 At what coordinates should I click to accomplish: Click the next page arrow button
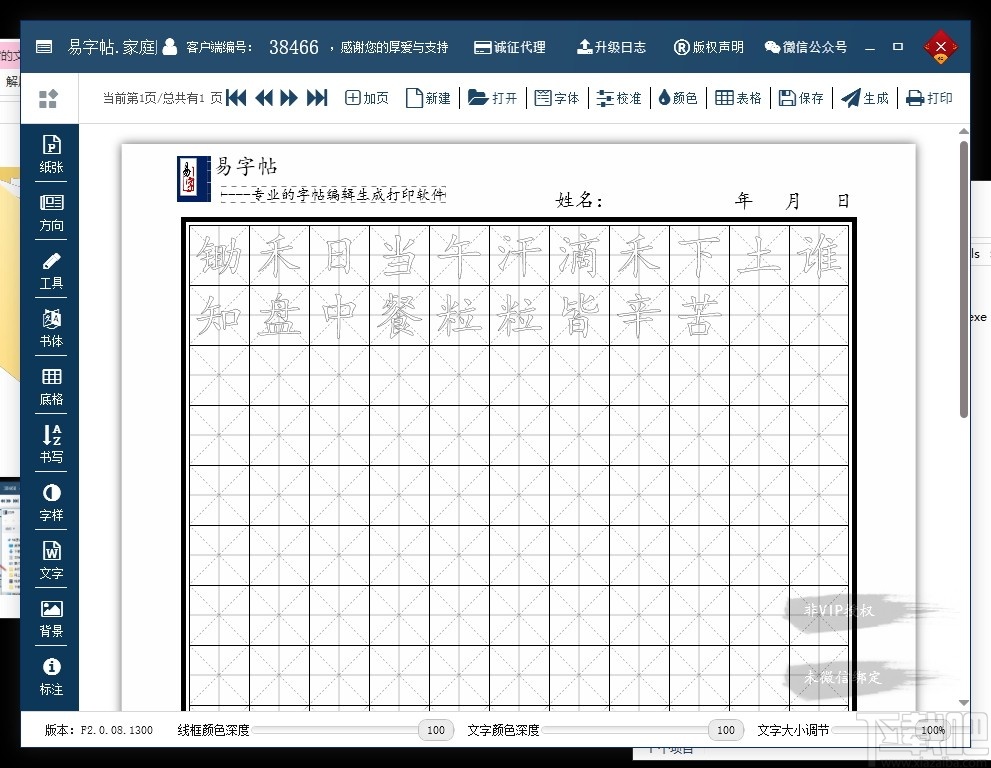tap(289, 98)
